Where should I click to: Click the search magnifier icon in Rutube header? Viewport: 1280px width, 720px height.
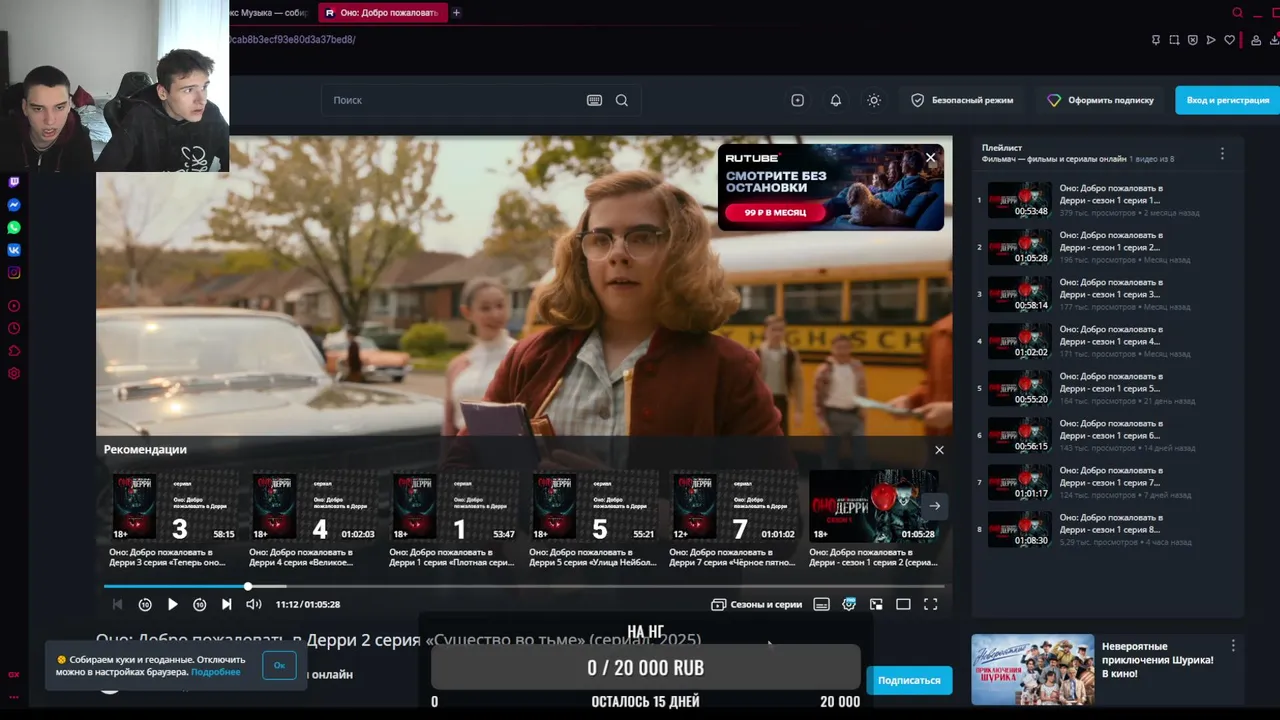(622, 100)
